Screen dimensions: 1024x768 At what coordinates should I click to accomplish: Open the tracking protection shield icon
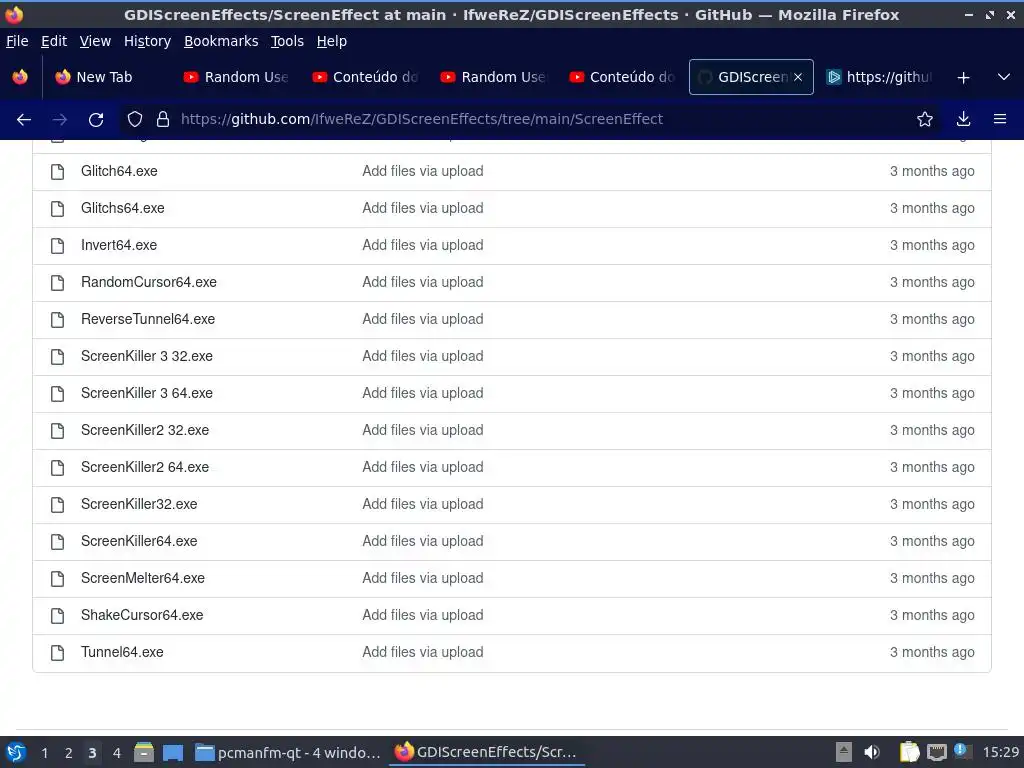(x=135, y=119)
